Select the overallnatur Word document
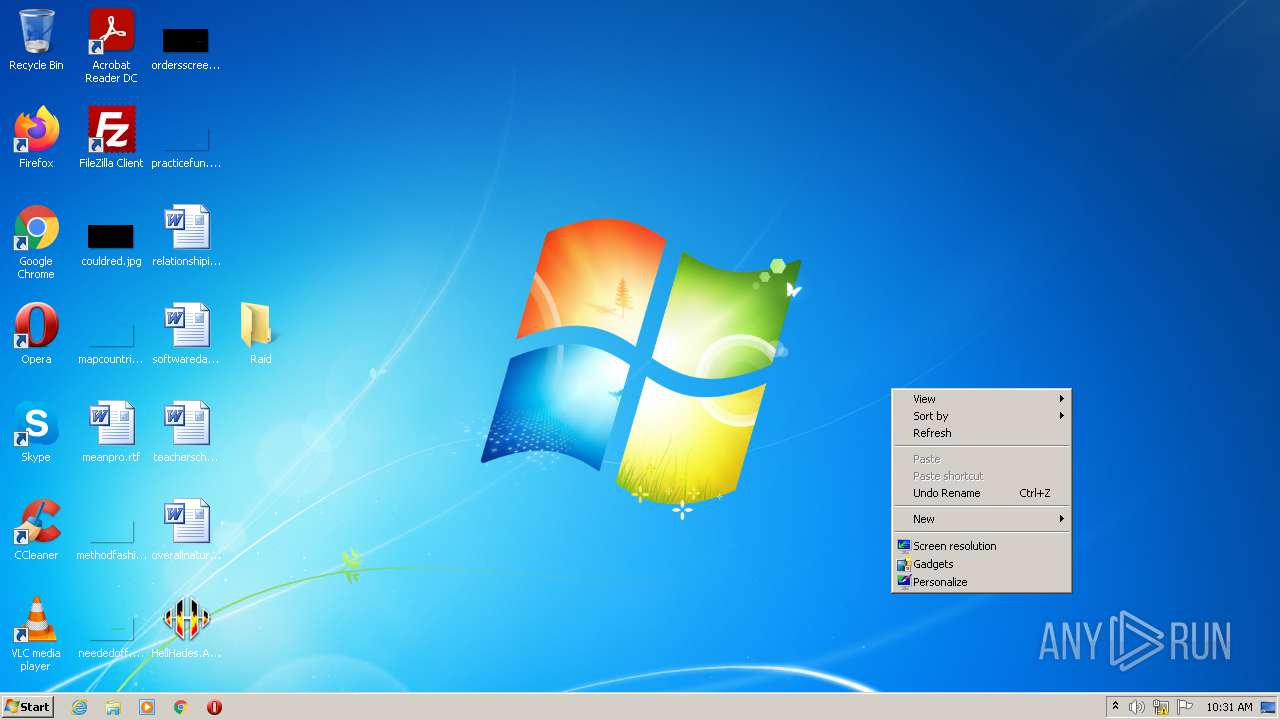Image resolution: width=1280 pixels, height=720 pixels. click(186, 530)
